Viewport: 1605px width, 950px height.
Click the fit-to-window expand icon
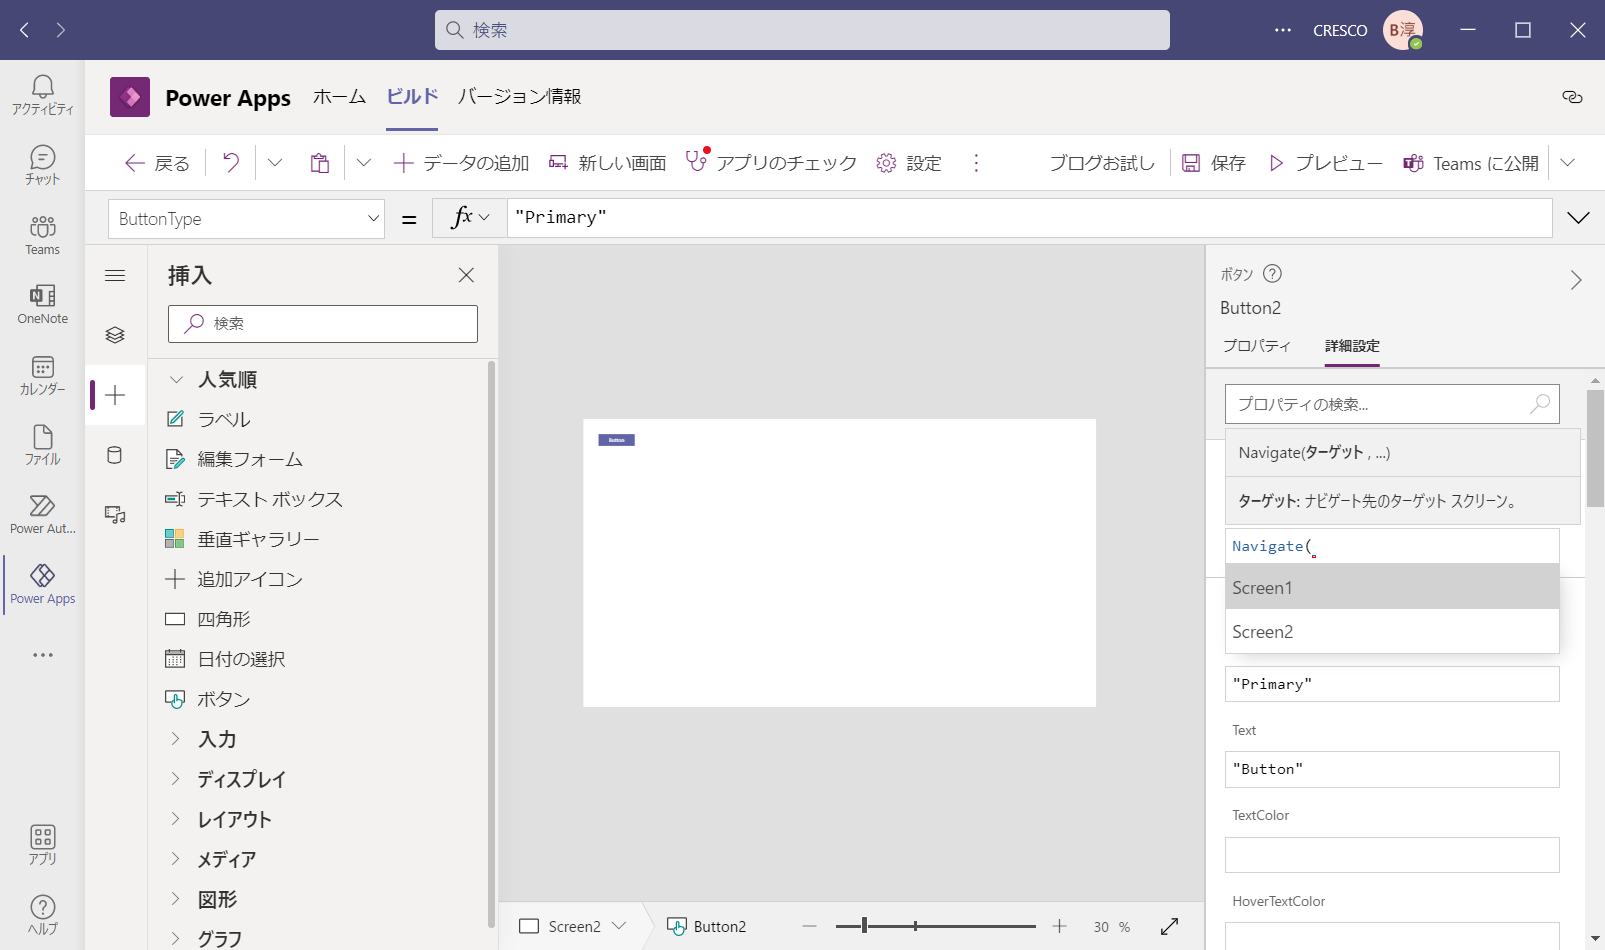[1169, 927]
